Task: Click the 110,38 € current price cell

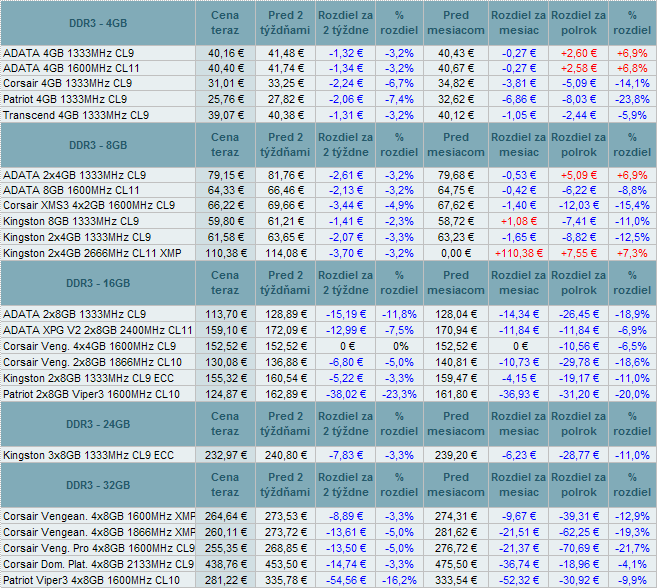Action: coord(226,253)
